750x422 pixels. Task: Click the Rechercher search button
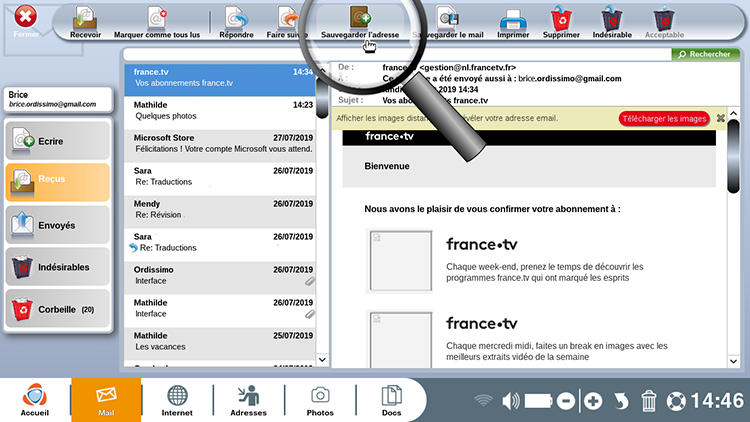(705, 54)
